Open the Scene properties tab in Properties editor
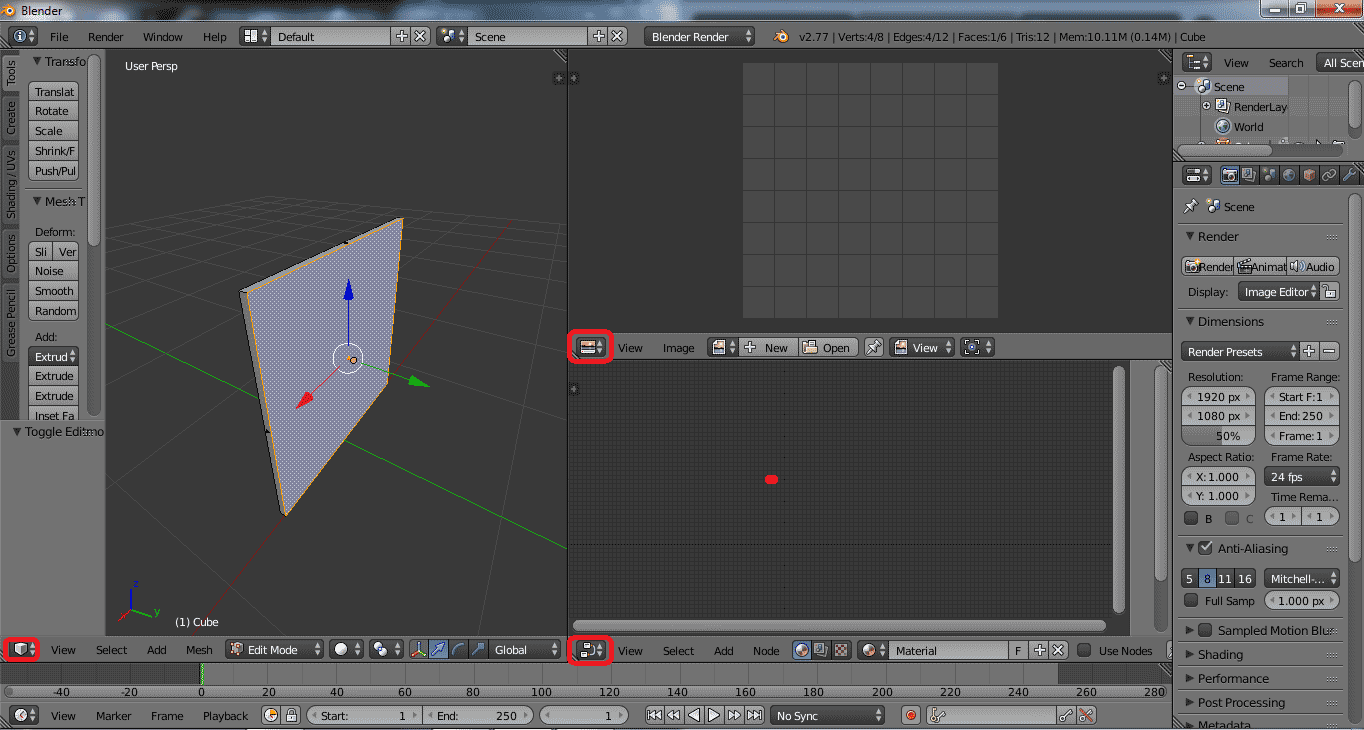 pyautogui.click(x=1269, y=175)
